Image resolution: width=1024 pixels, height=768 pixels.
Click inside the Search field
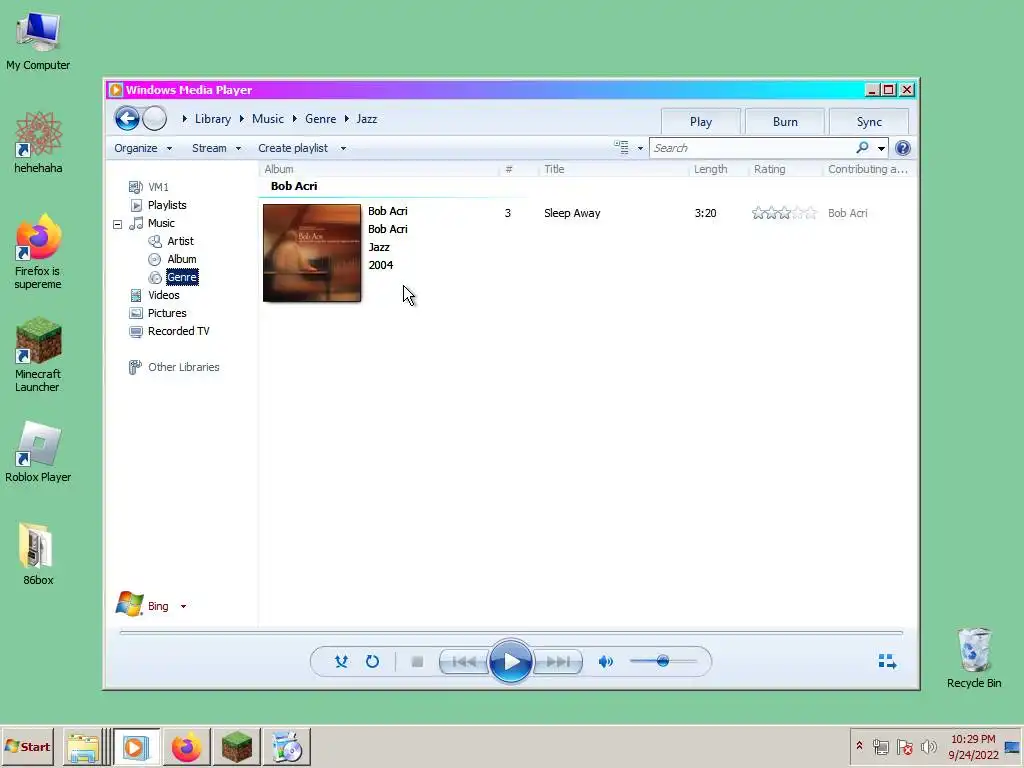[752, 148]
